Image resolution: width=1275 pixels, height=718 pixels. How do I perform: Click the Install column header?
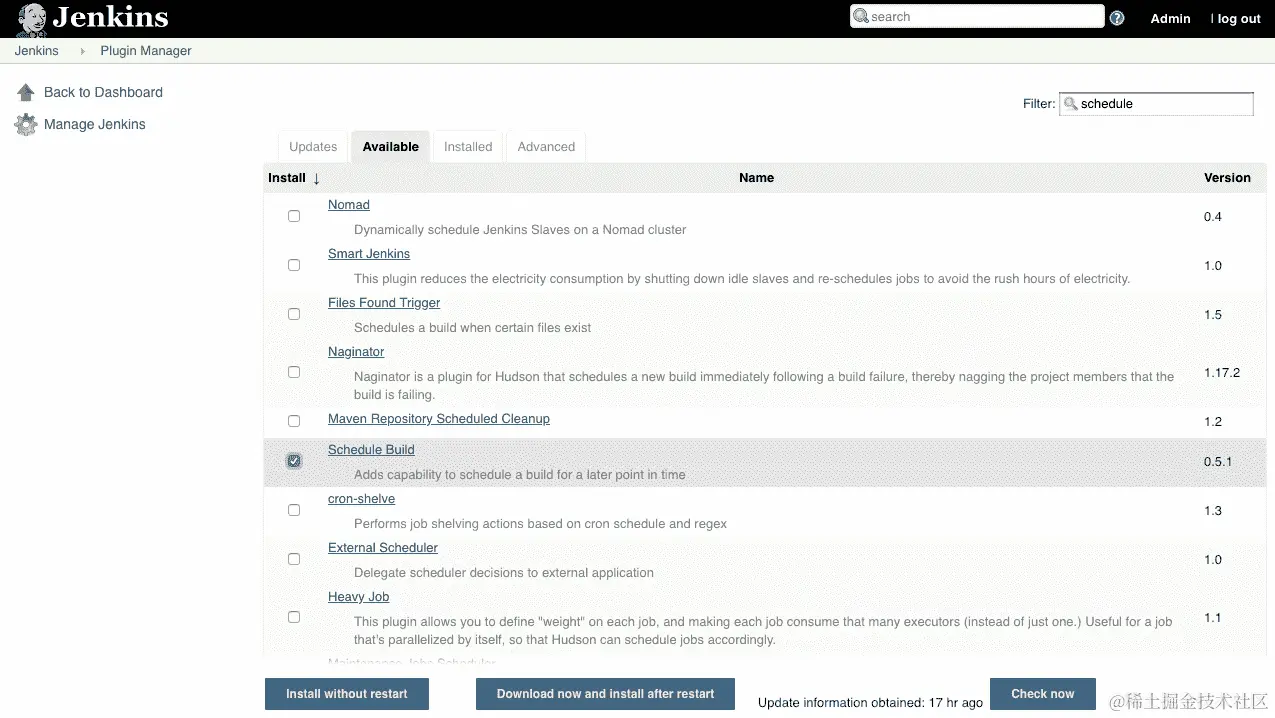pos(287,178)
